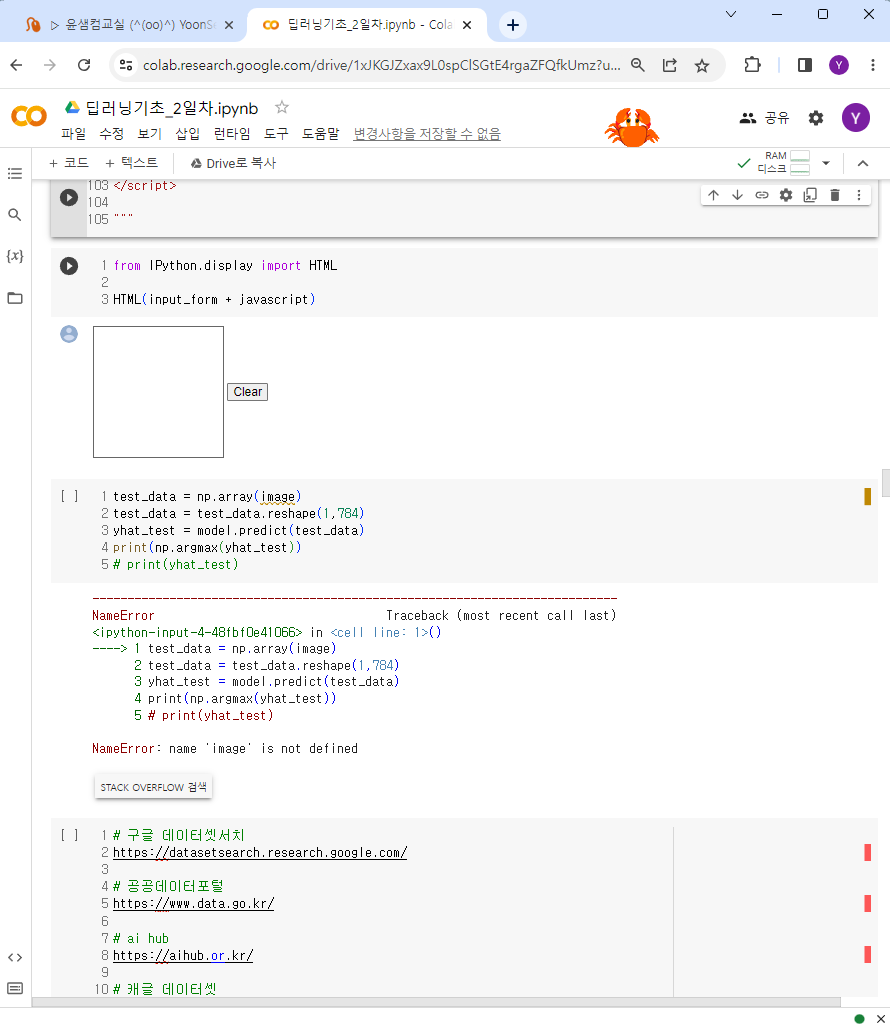This screenshot has height=1027, width=890.
Task: Close the 딥러닝기초_2일차.ipynb tab
Action: click(x=467, y=25)
